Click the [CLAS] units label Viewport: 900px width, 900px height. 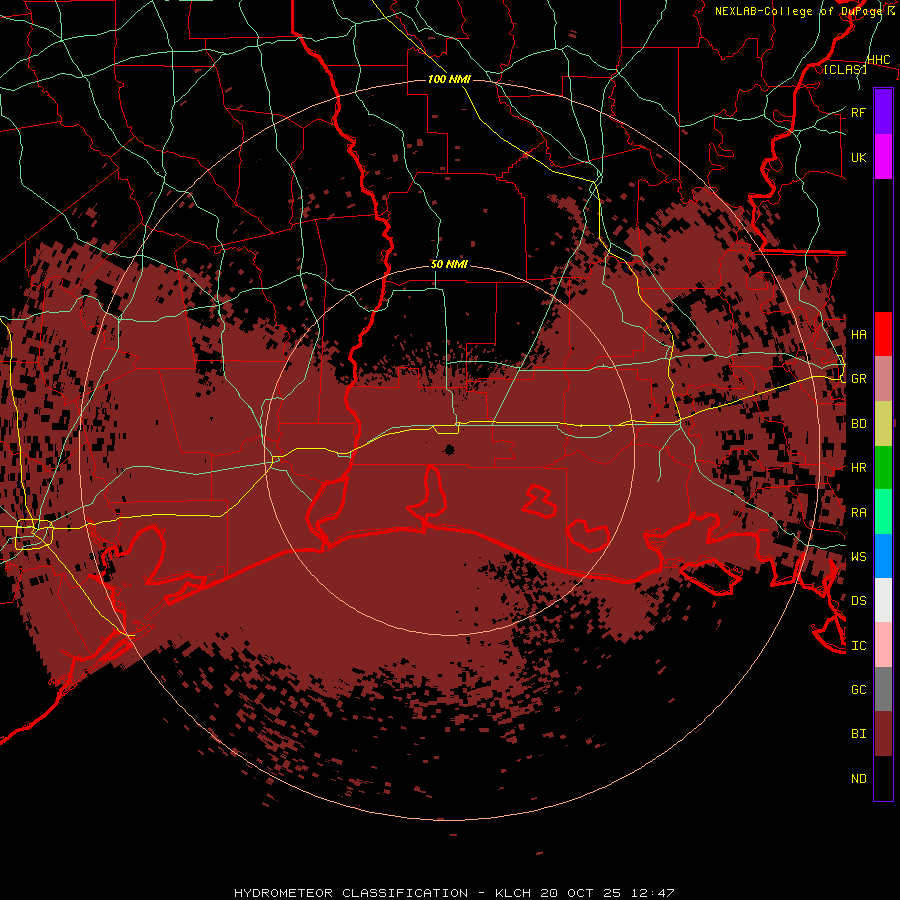845,69
